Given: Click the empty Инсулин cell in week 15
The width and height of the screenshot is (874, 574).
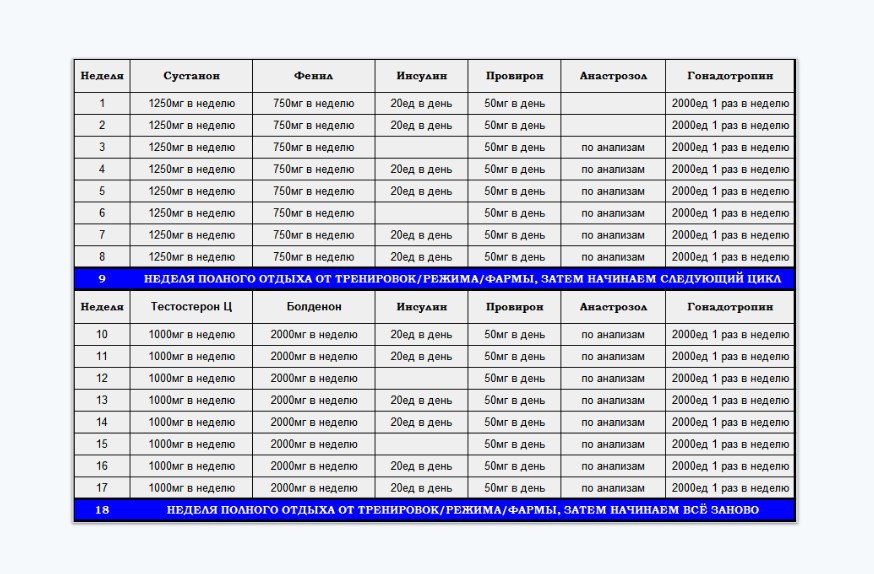Looking at the screenshot, I should click(421, 444).
